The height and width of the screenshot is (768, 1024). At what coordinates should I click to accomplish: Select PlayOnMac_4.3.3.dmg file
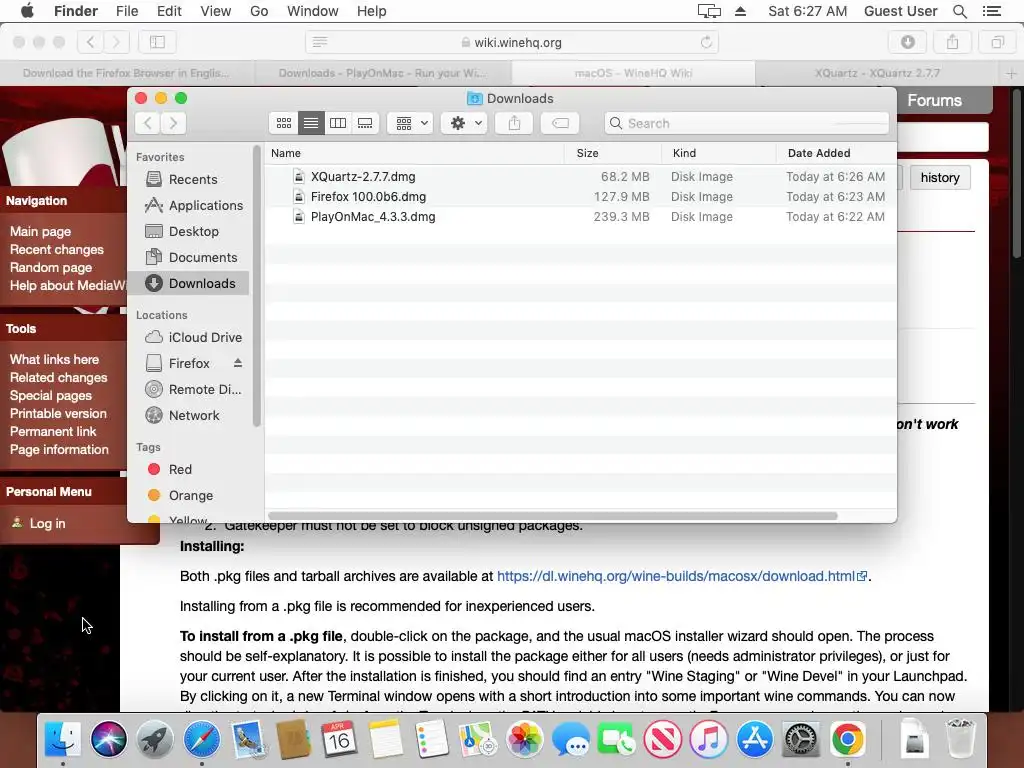(581, 217)
